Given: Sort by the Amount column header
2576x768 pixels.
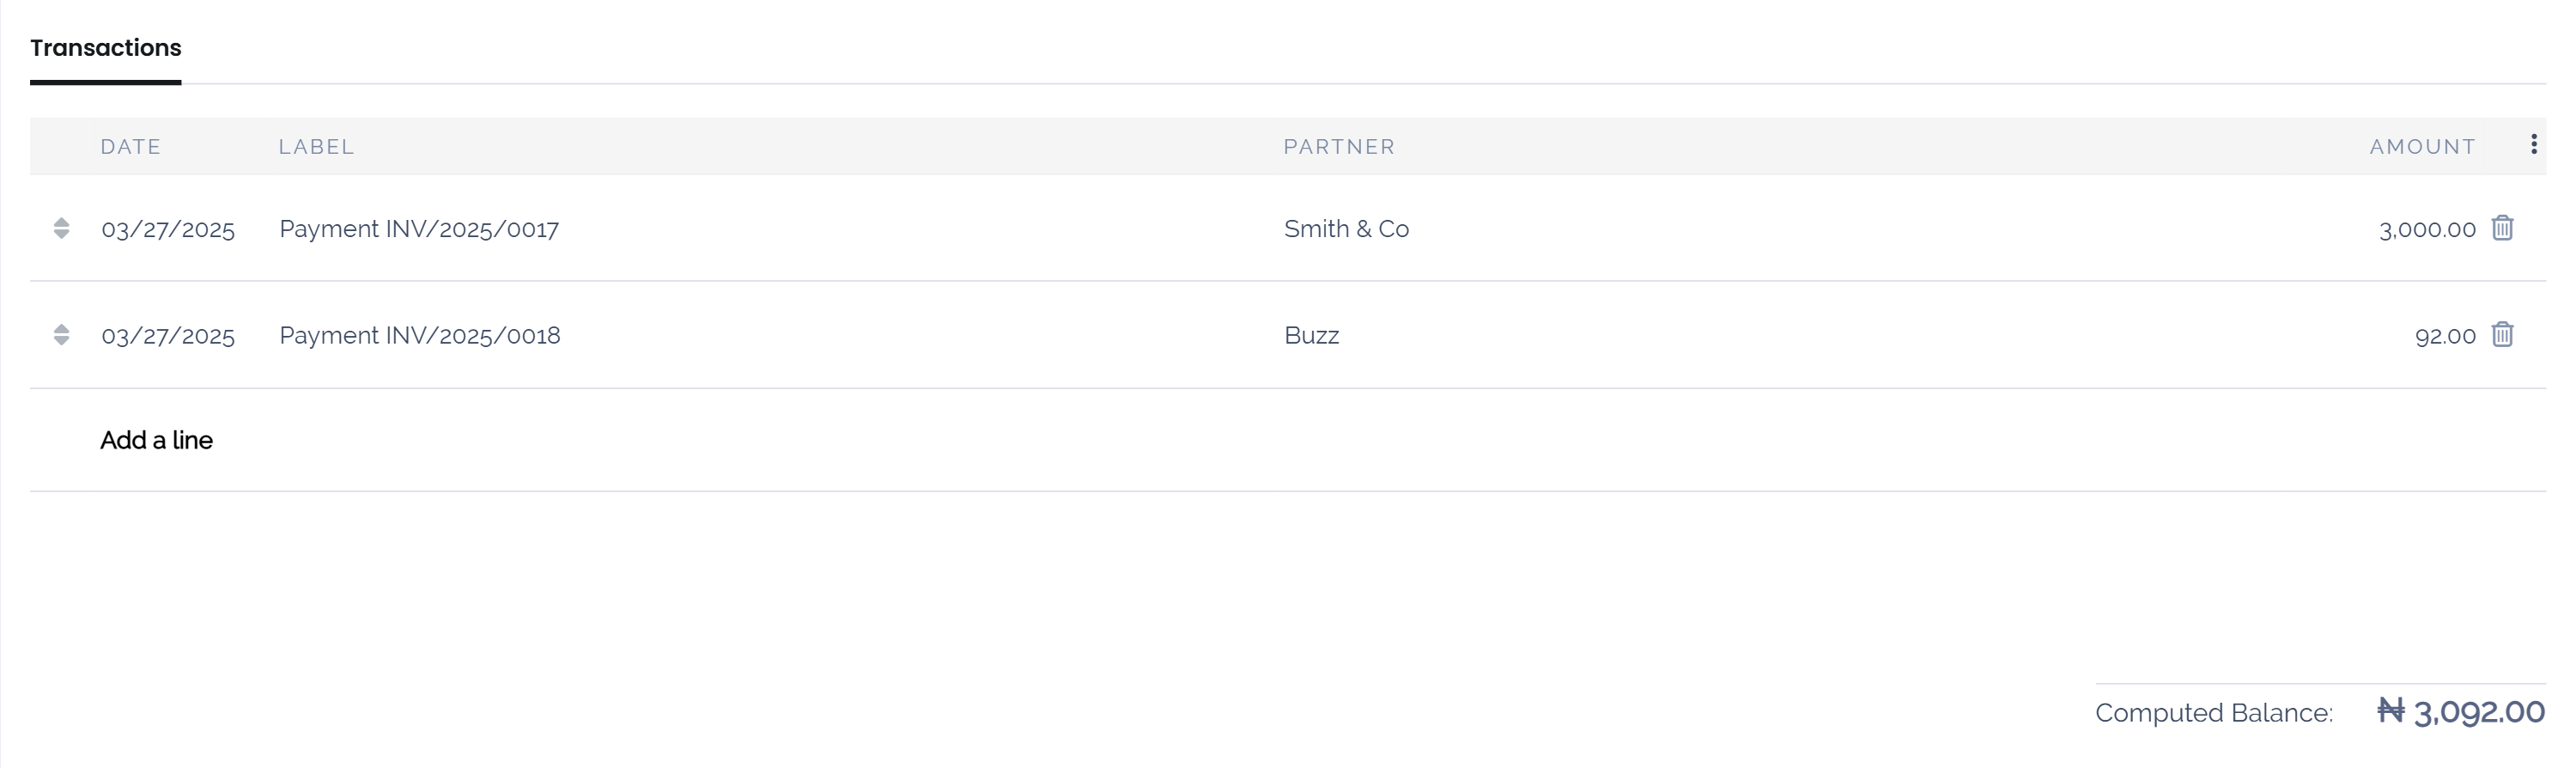Looking at the screenshot, I should coord(2422,147).
